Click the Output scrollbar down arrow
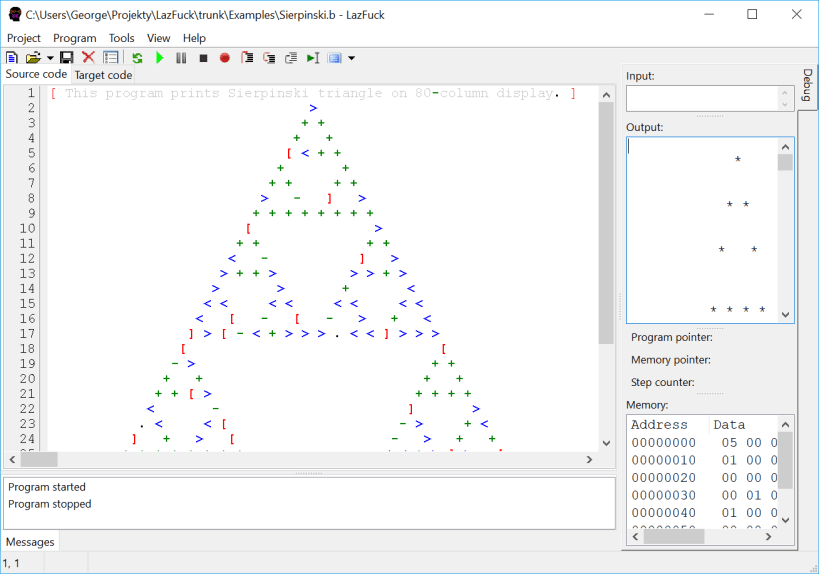The image size is (819, 574). point(786,314)
